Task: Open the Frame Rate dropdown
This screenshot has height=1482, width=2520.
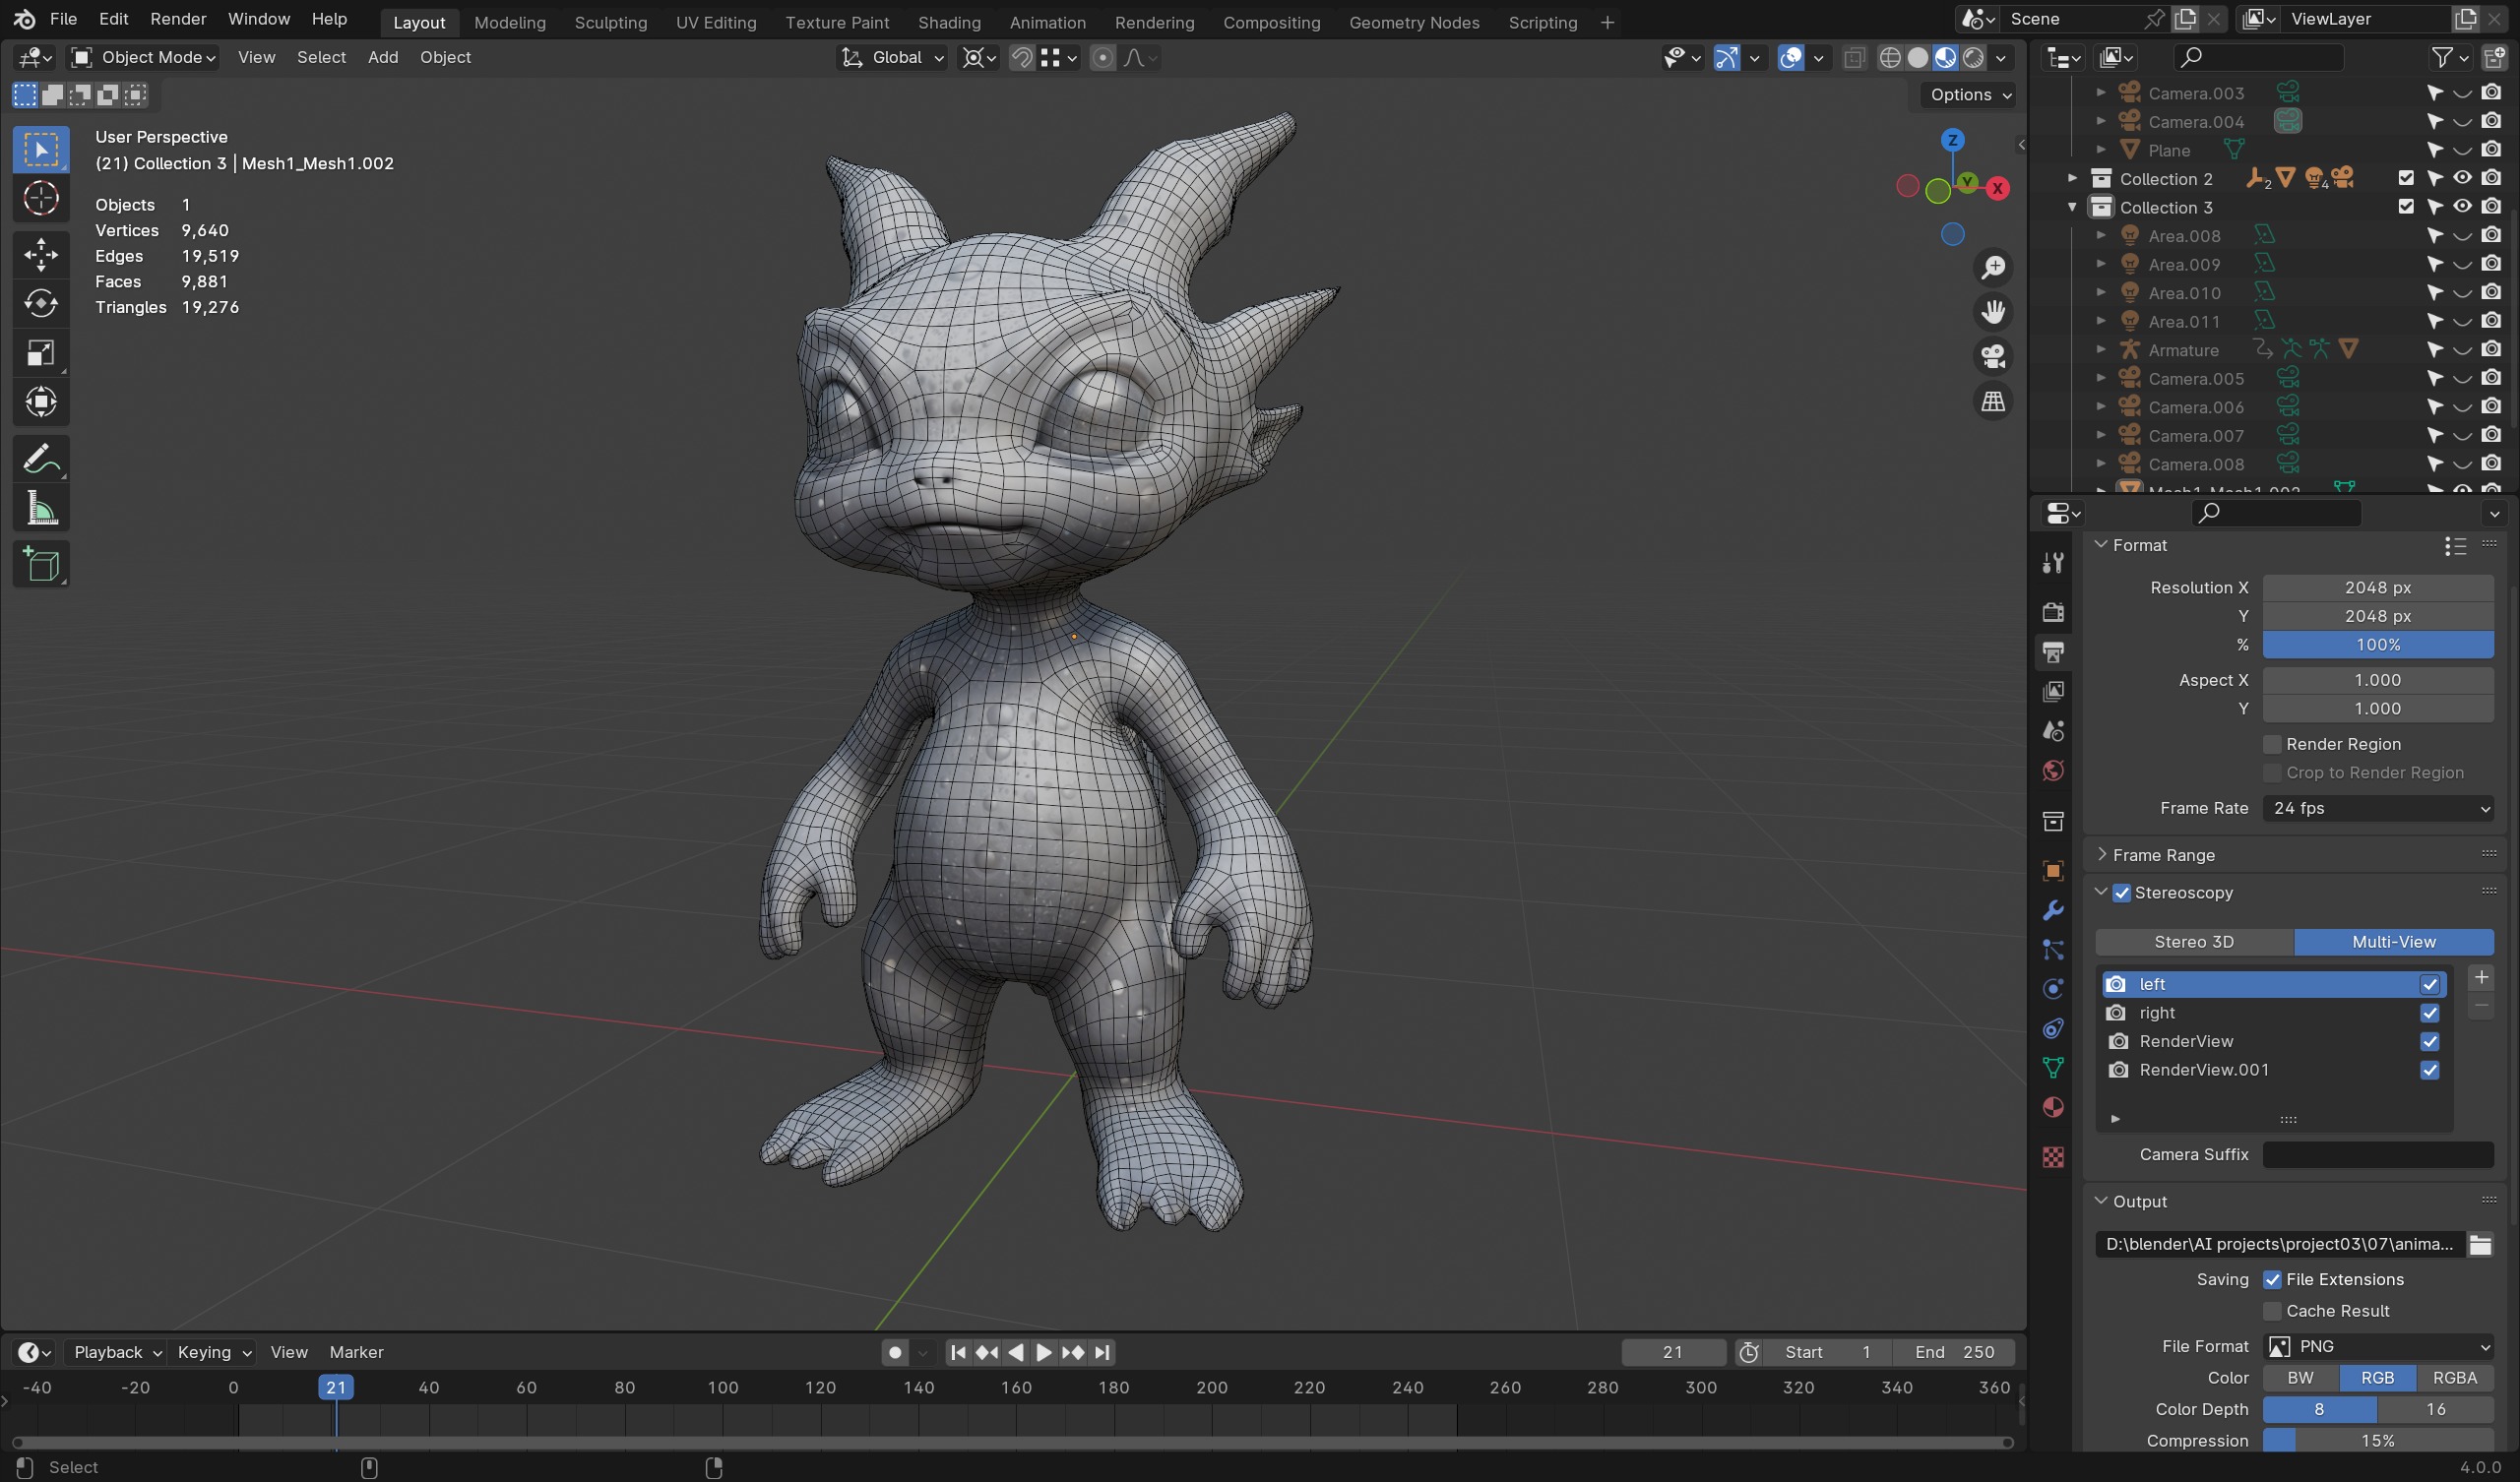Action: 2378,808
